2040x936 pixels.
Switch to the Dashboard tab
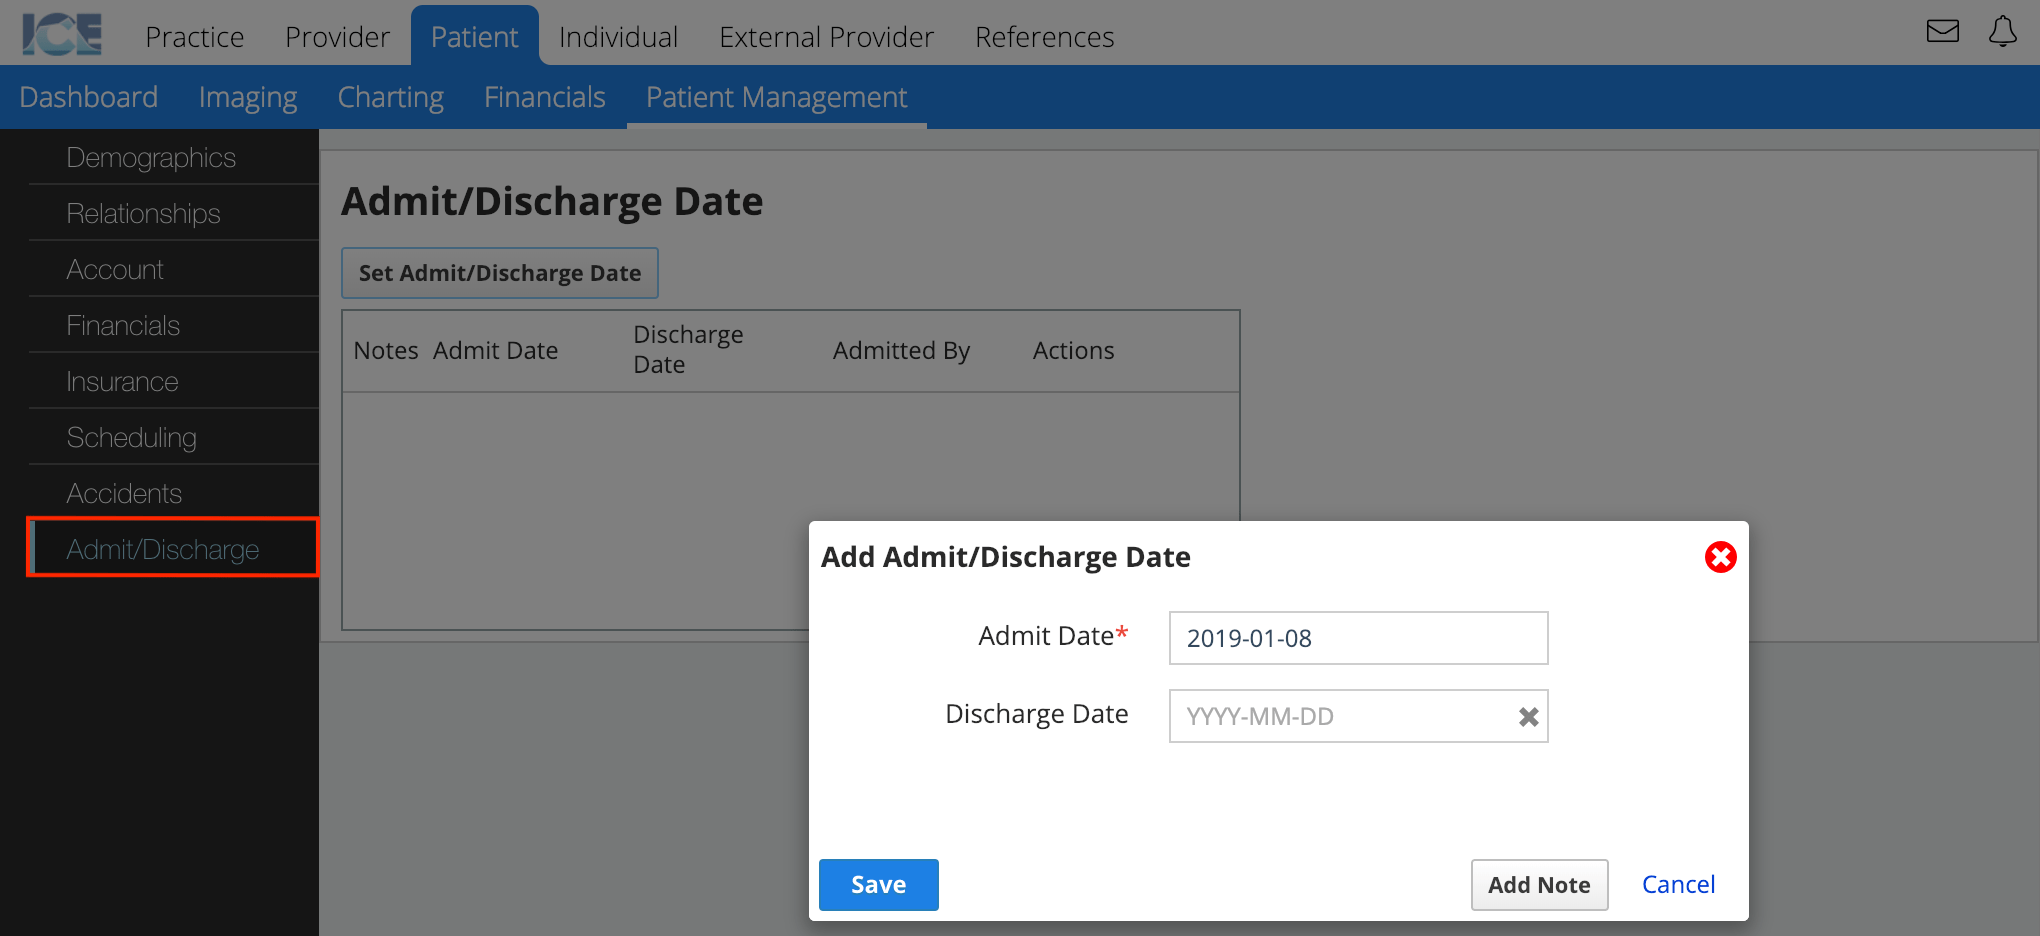coord(89,97)
